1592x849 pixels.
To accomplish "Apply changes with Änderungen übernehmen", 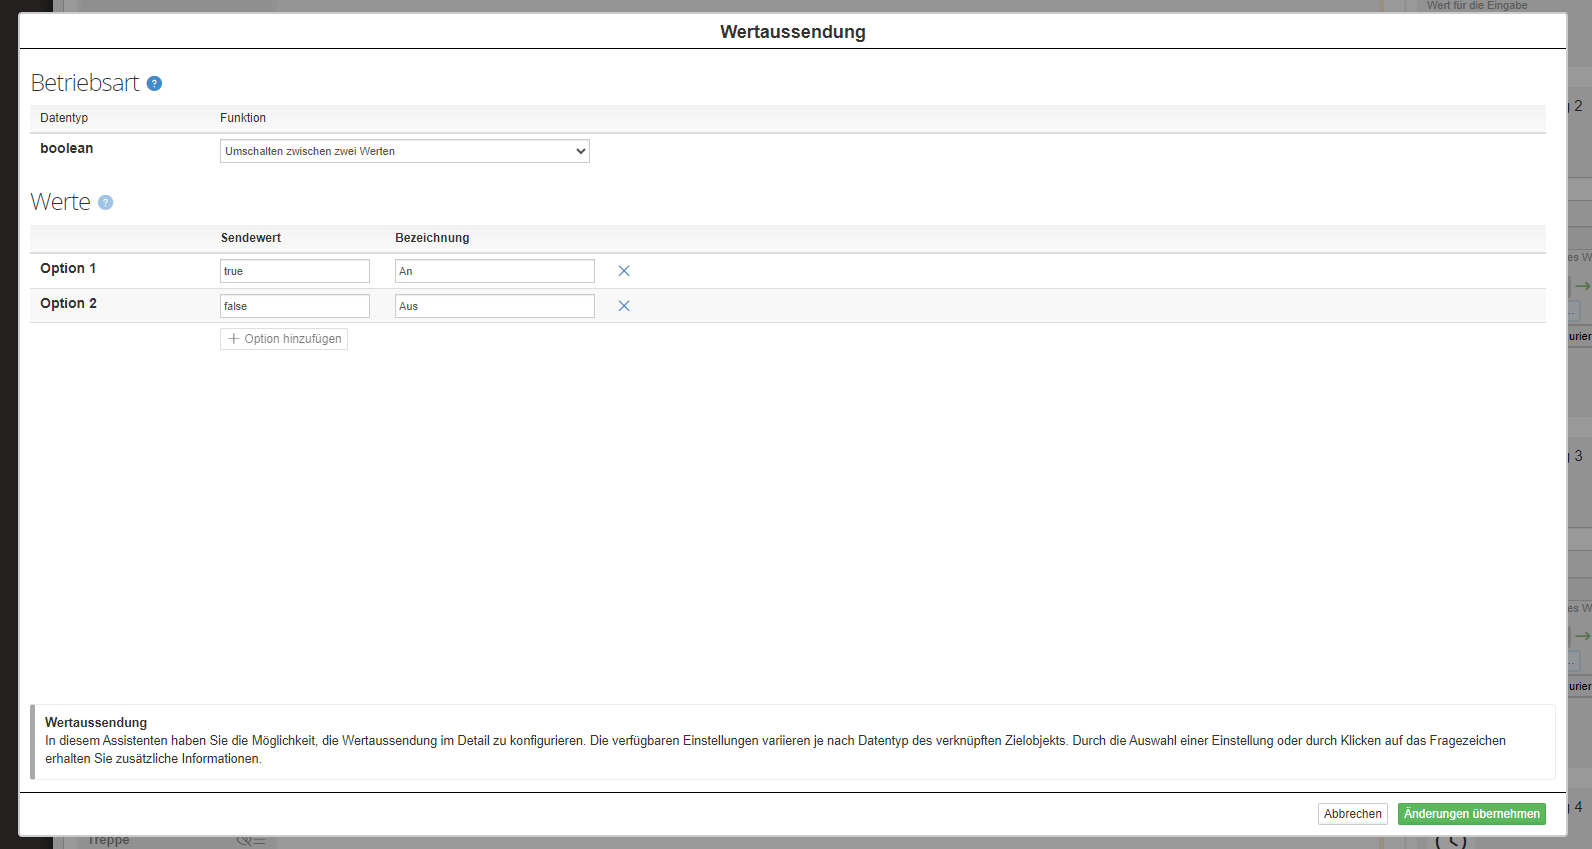I will point(1471,814).
